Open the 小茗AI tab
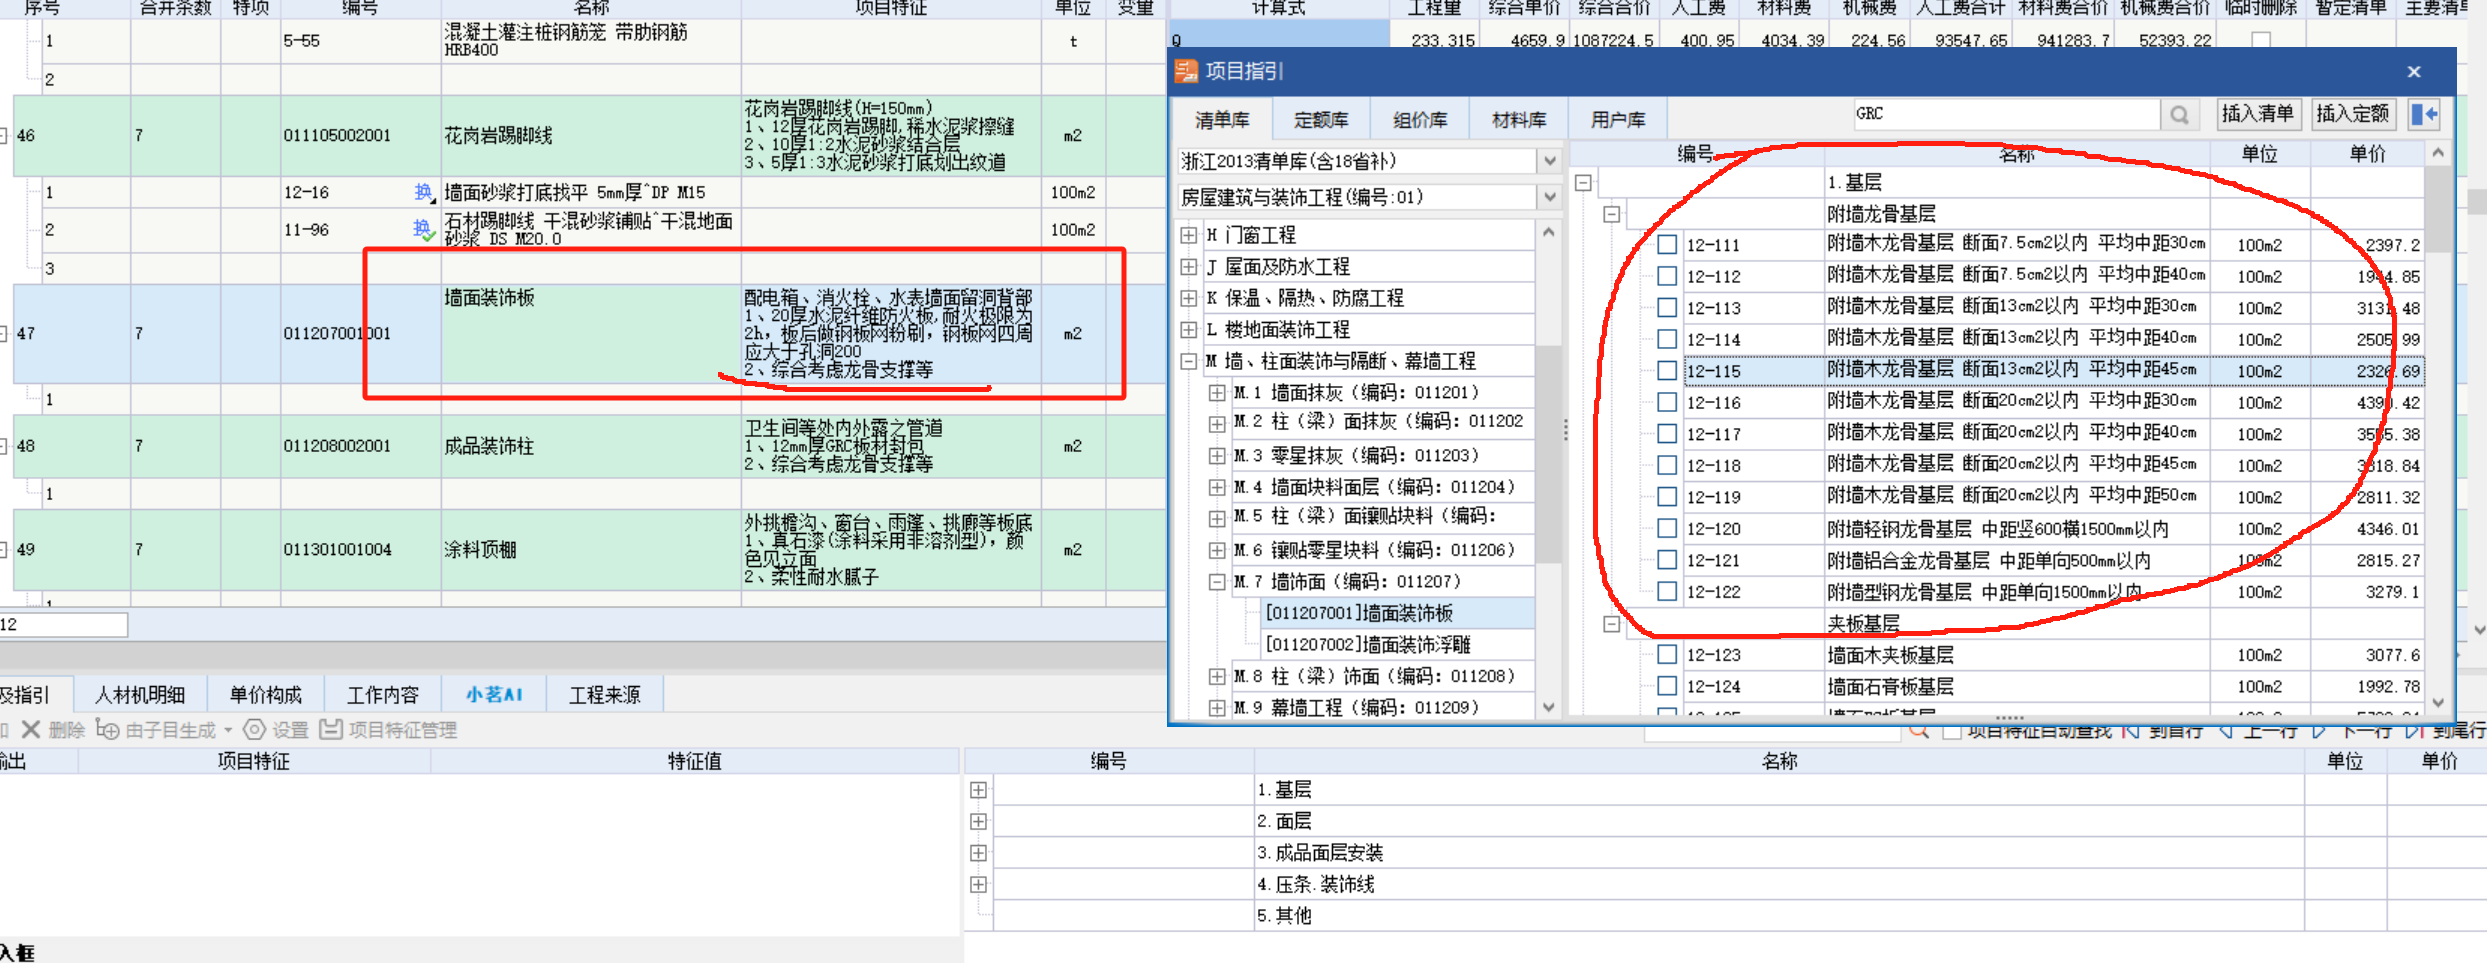Viewport: 2487px width, 963px height. pyautogui.click(x=493, y=695)
